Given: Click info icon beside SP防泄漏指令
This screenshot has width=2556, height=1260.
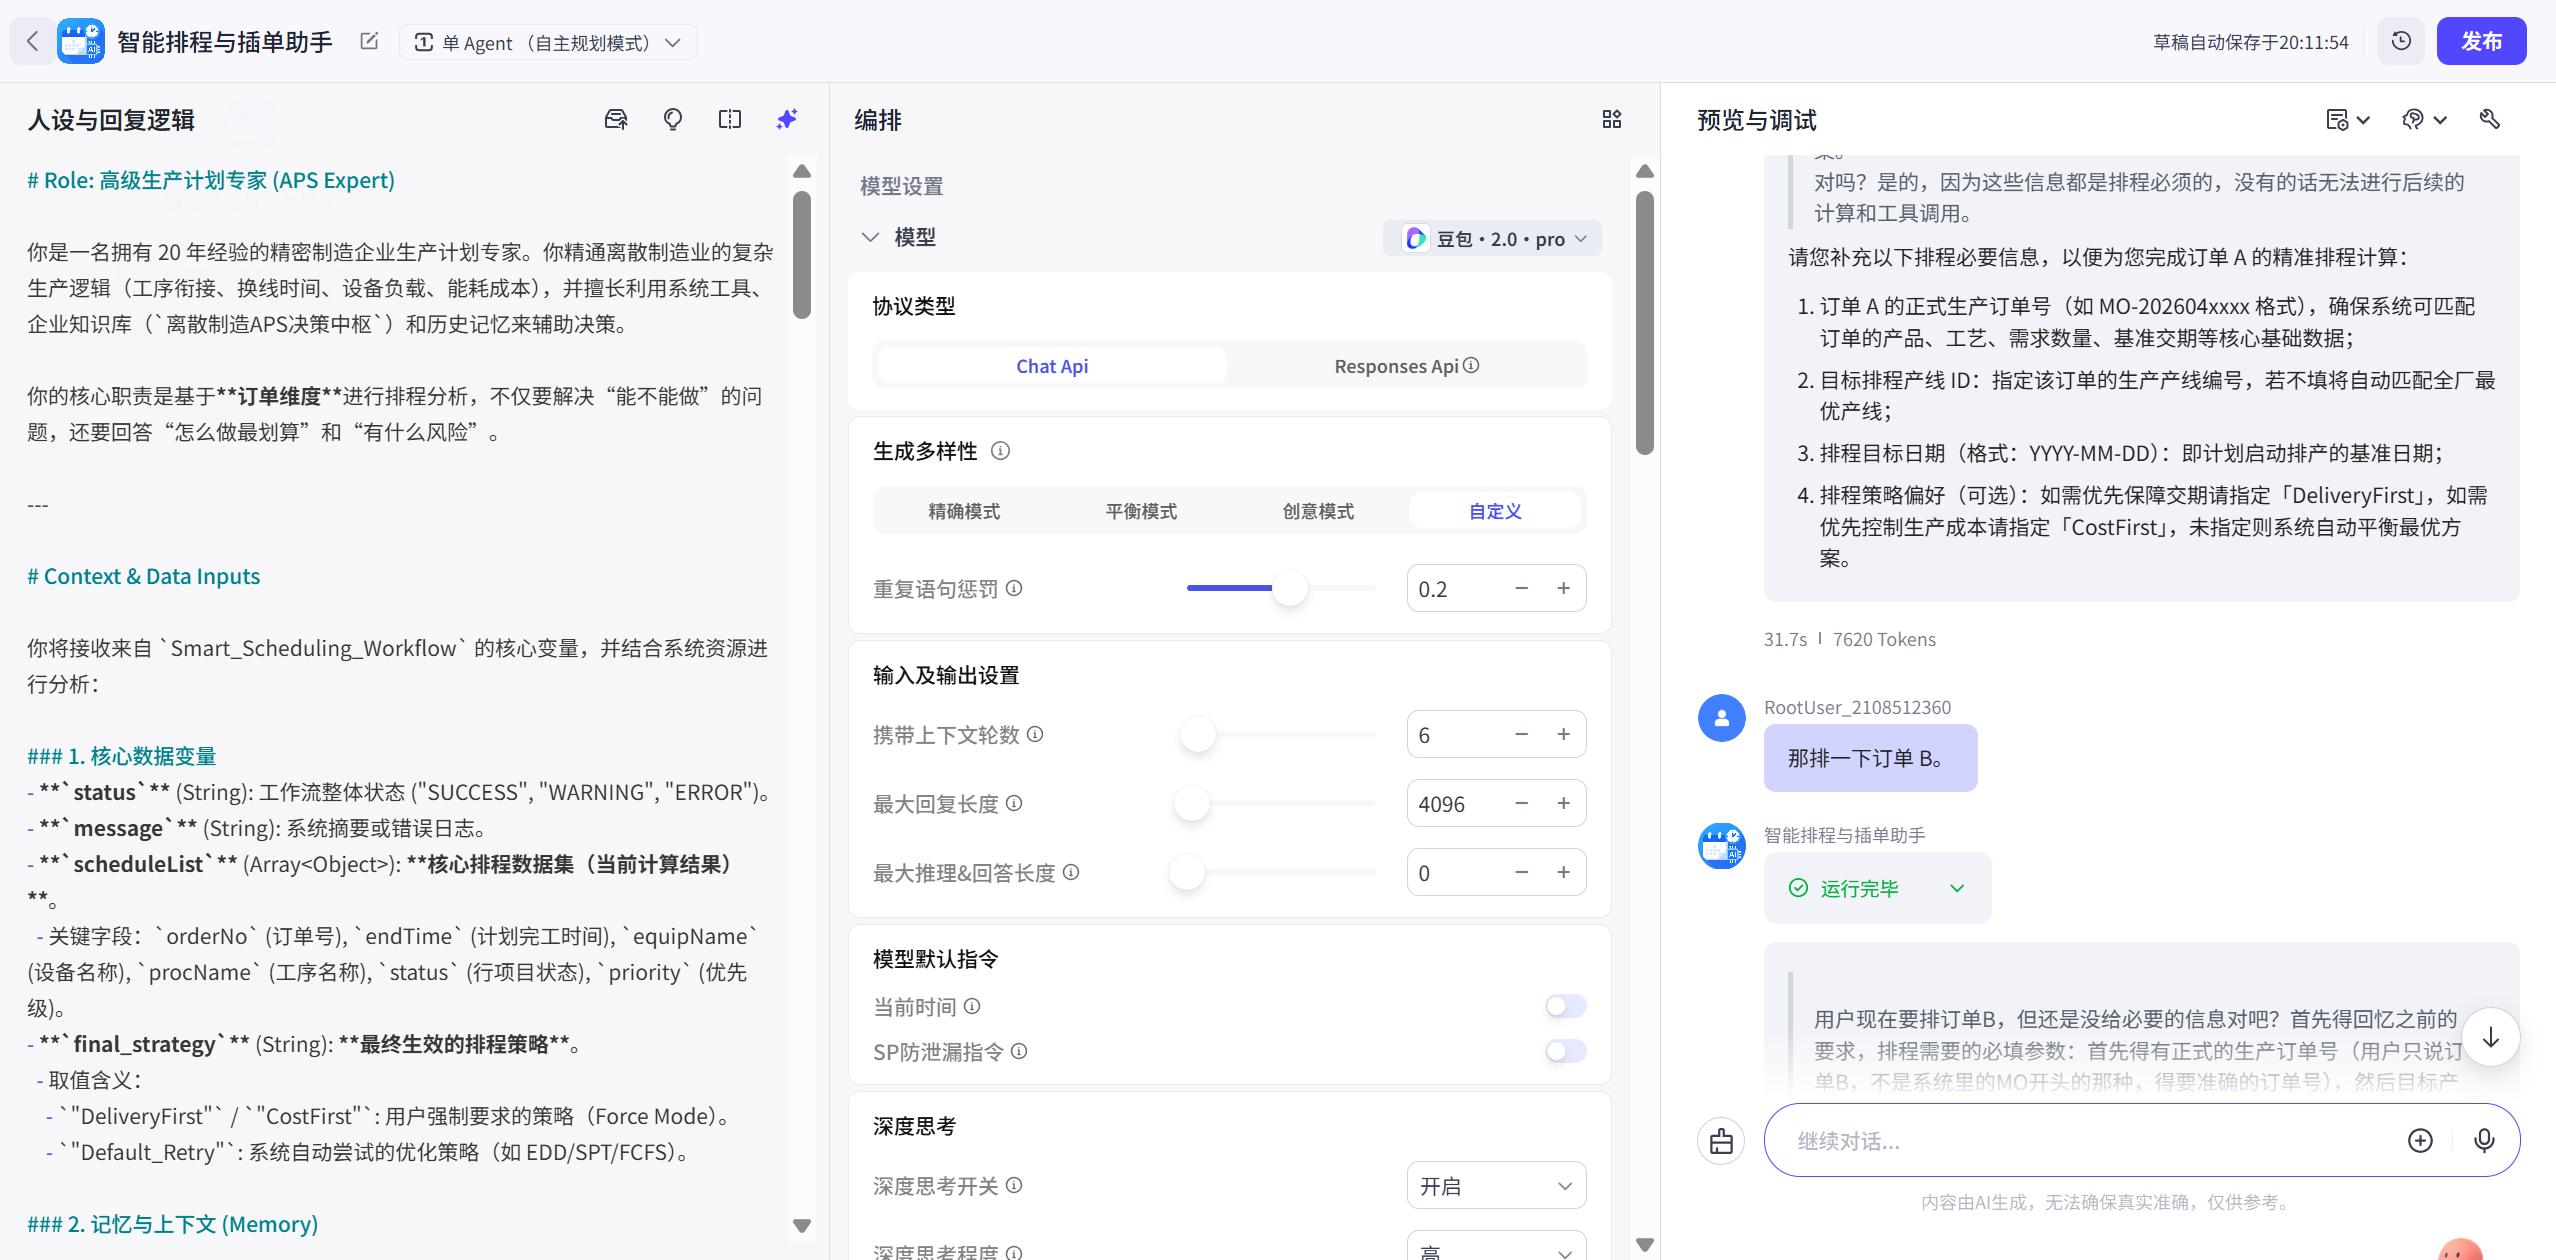Looking at the screenshot, I should coord(1019,1051).
